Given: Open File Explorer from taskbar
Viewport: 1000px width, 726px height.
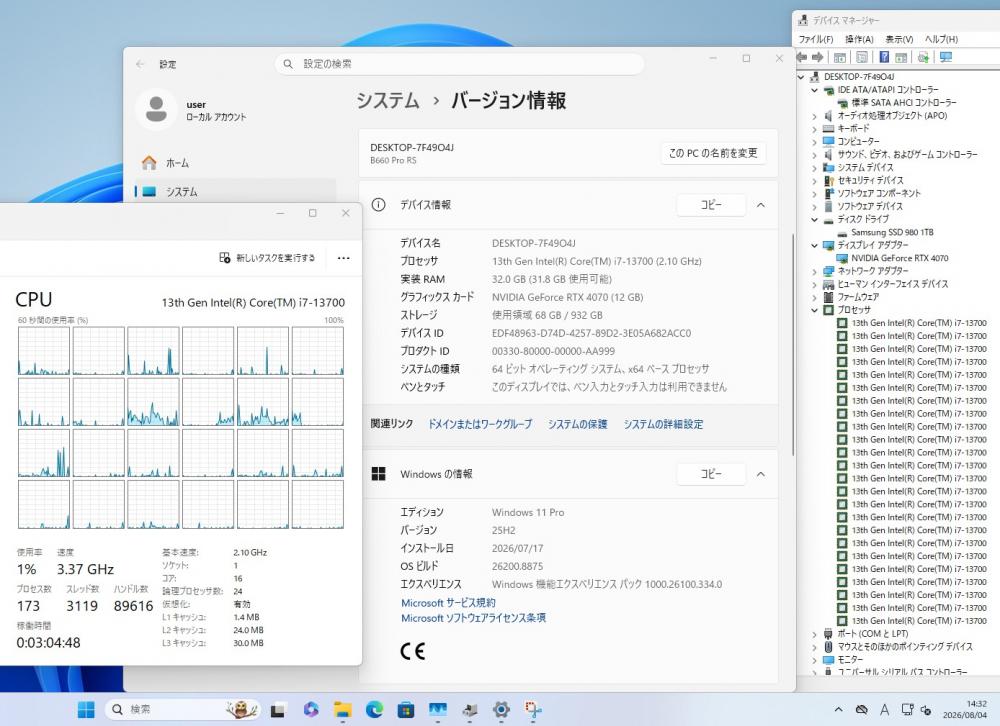Looking at the screenshot, I should point(342,709).
